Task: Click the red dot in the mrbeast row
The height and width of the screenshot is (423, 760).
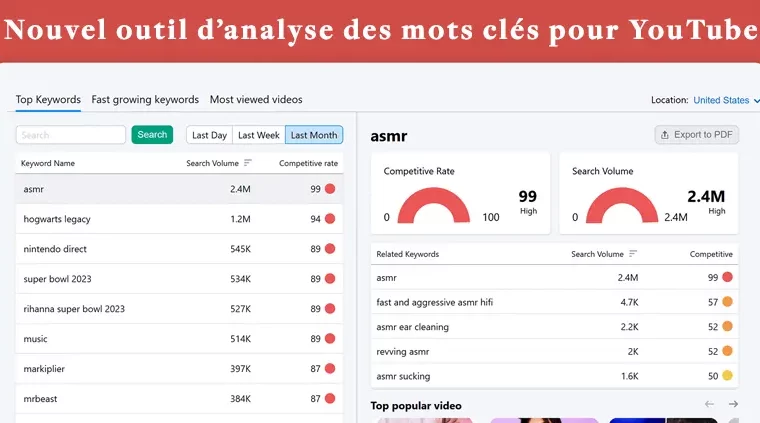Action: pyautogui.click(x=329, y=399)
